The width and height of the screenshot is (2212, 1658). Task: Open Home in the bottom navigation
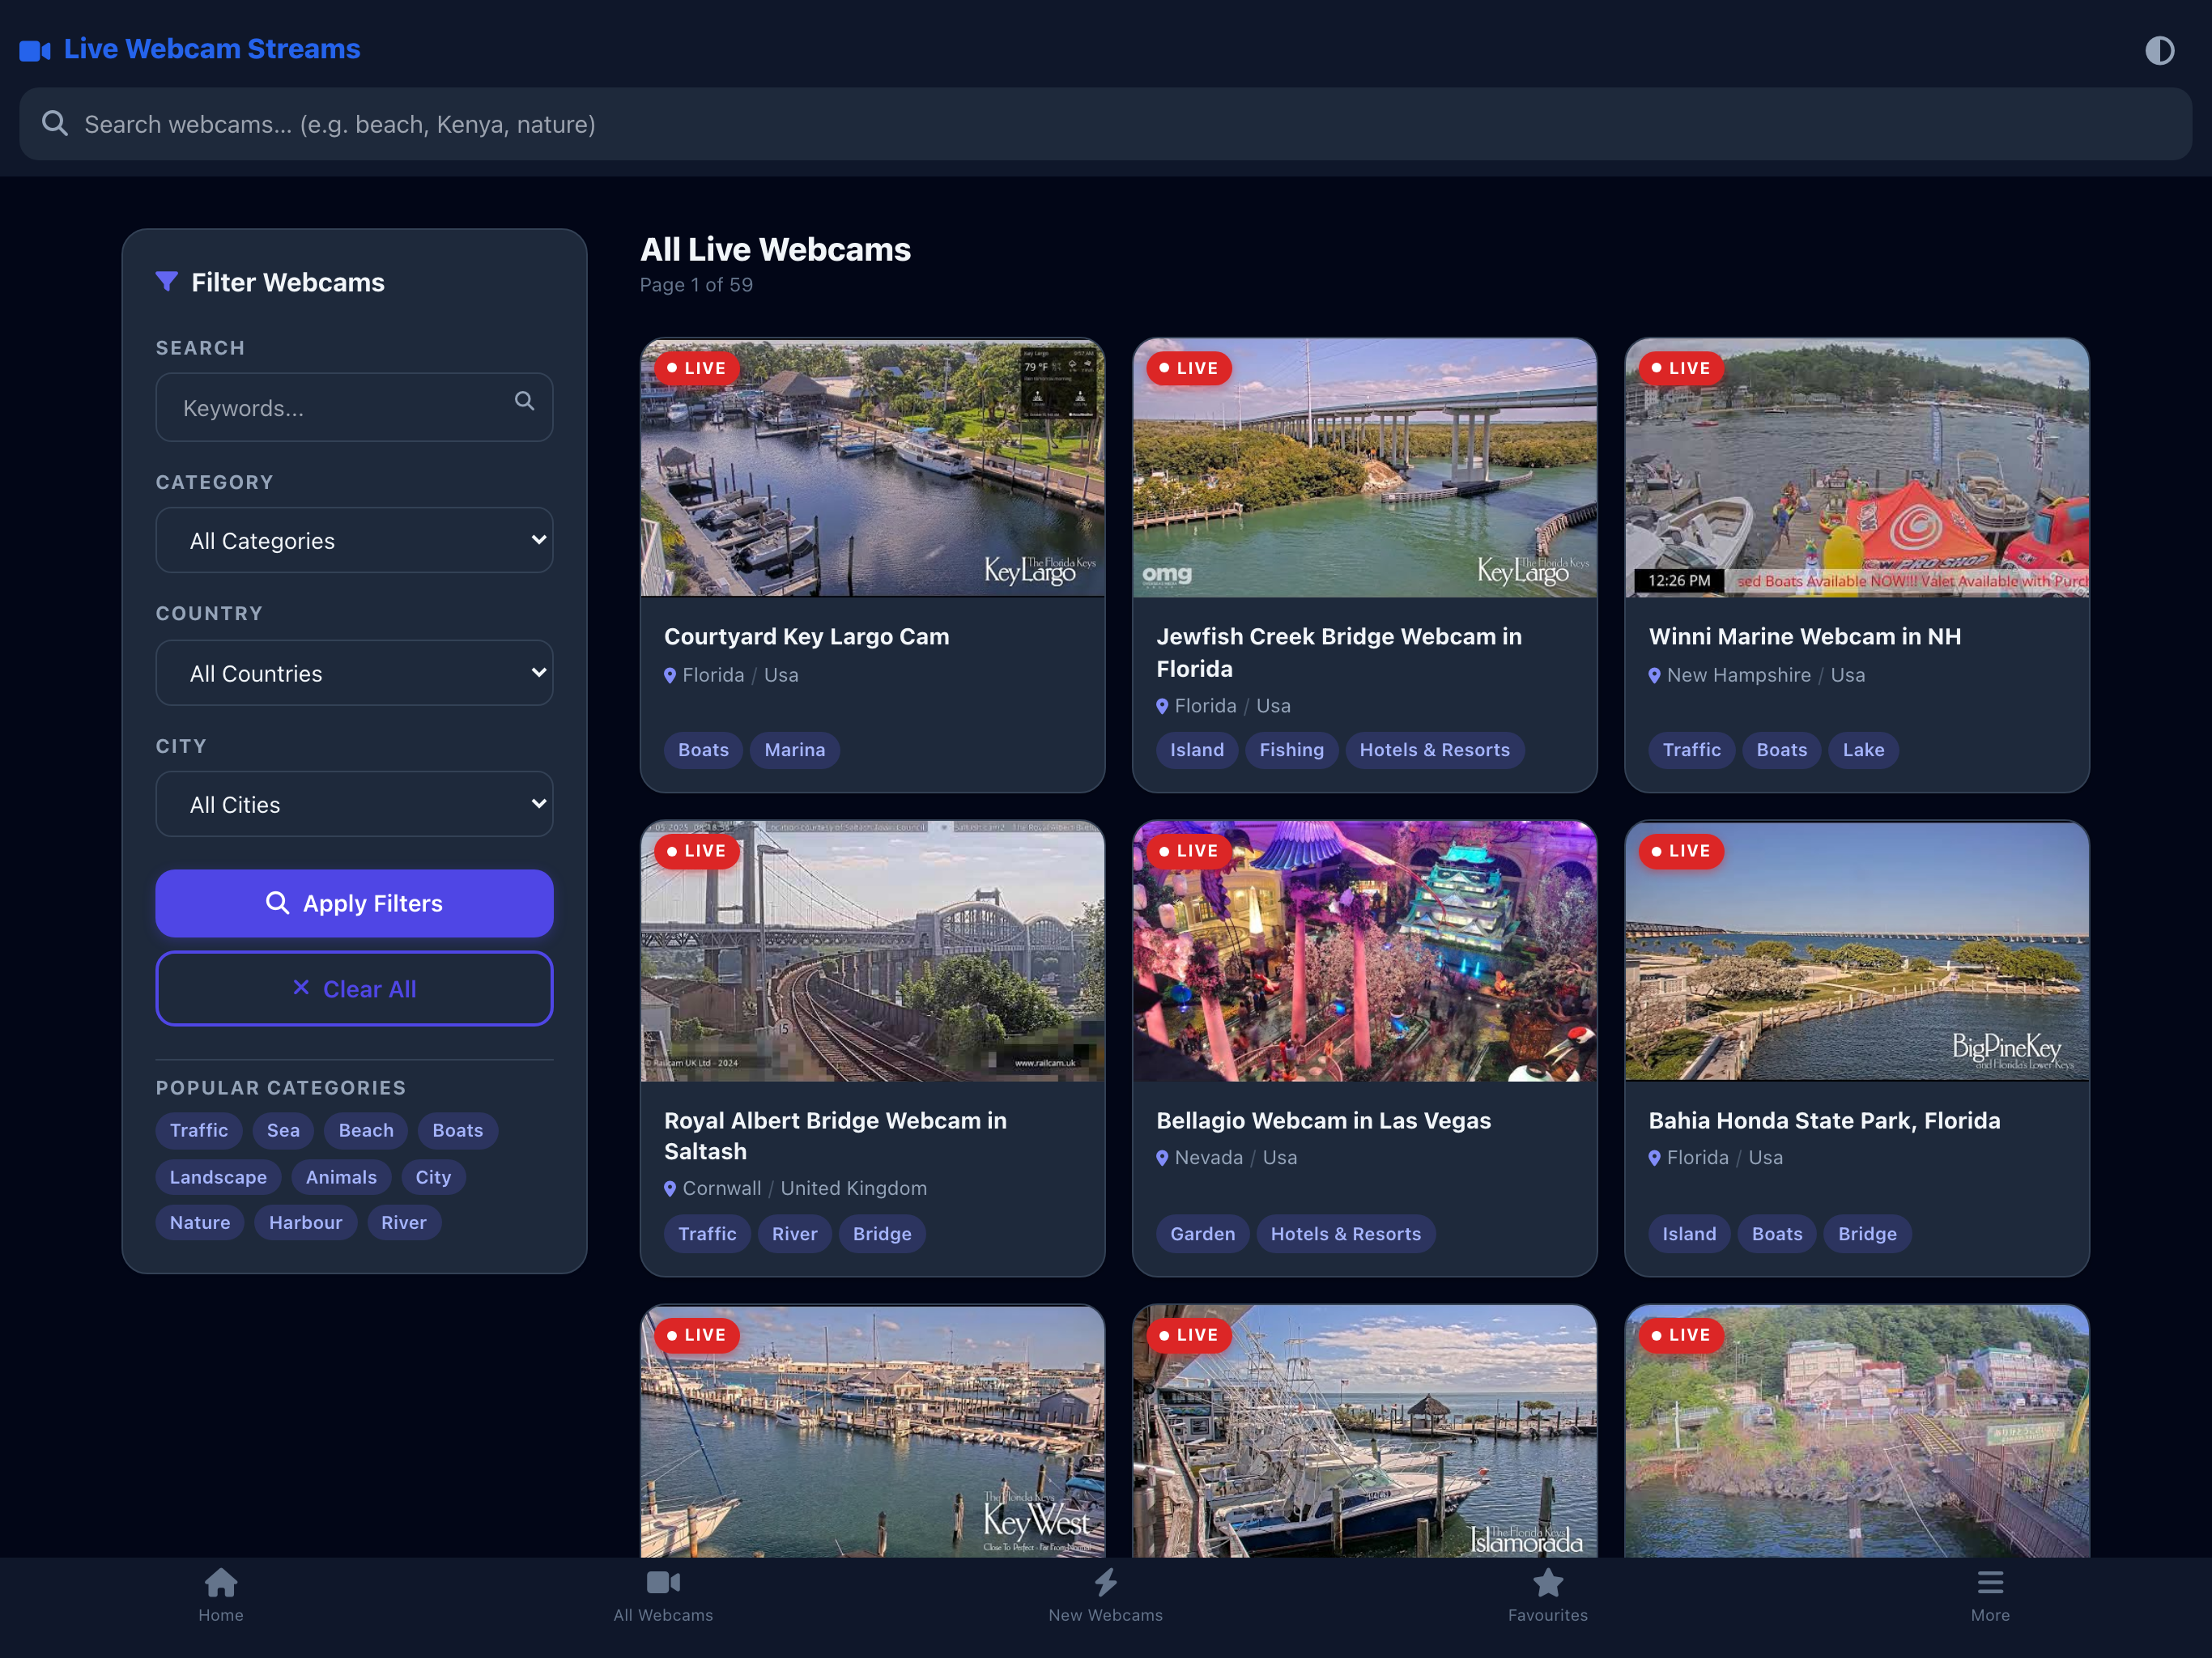tap(221, 1596)
